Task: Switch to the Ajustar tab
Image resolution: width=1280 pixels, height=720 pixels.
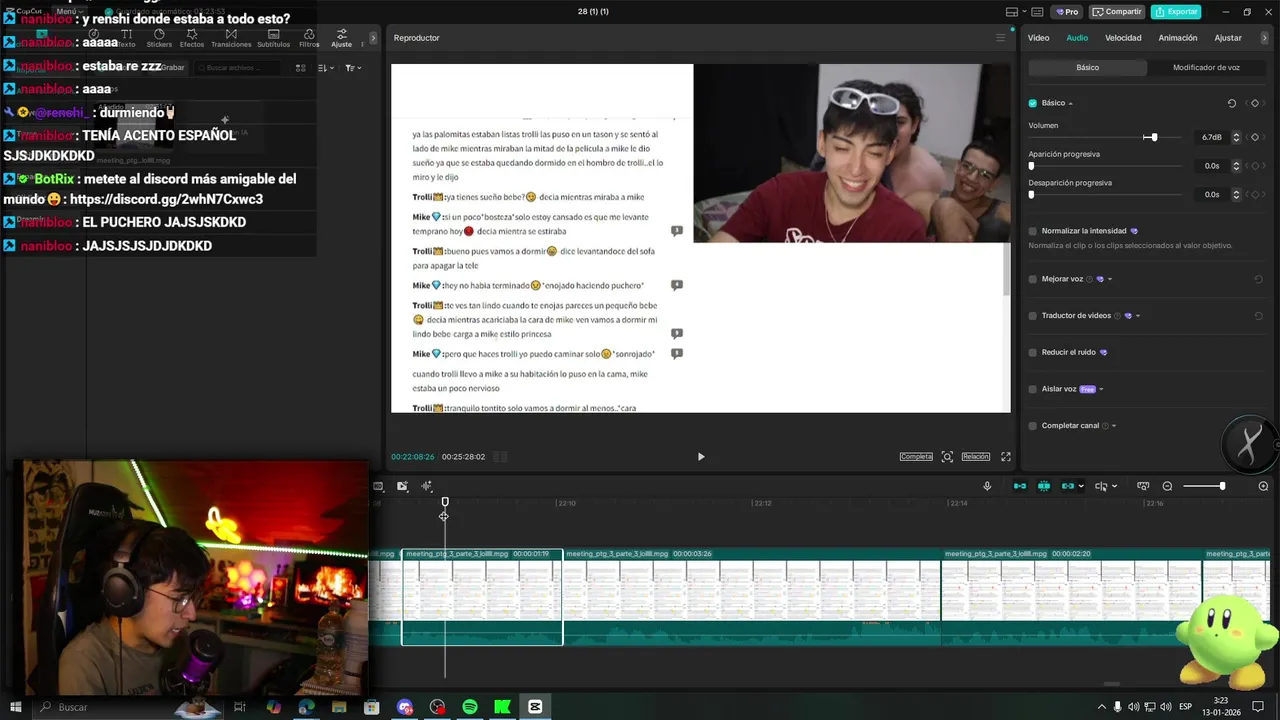Action: tap(1228, 38)
